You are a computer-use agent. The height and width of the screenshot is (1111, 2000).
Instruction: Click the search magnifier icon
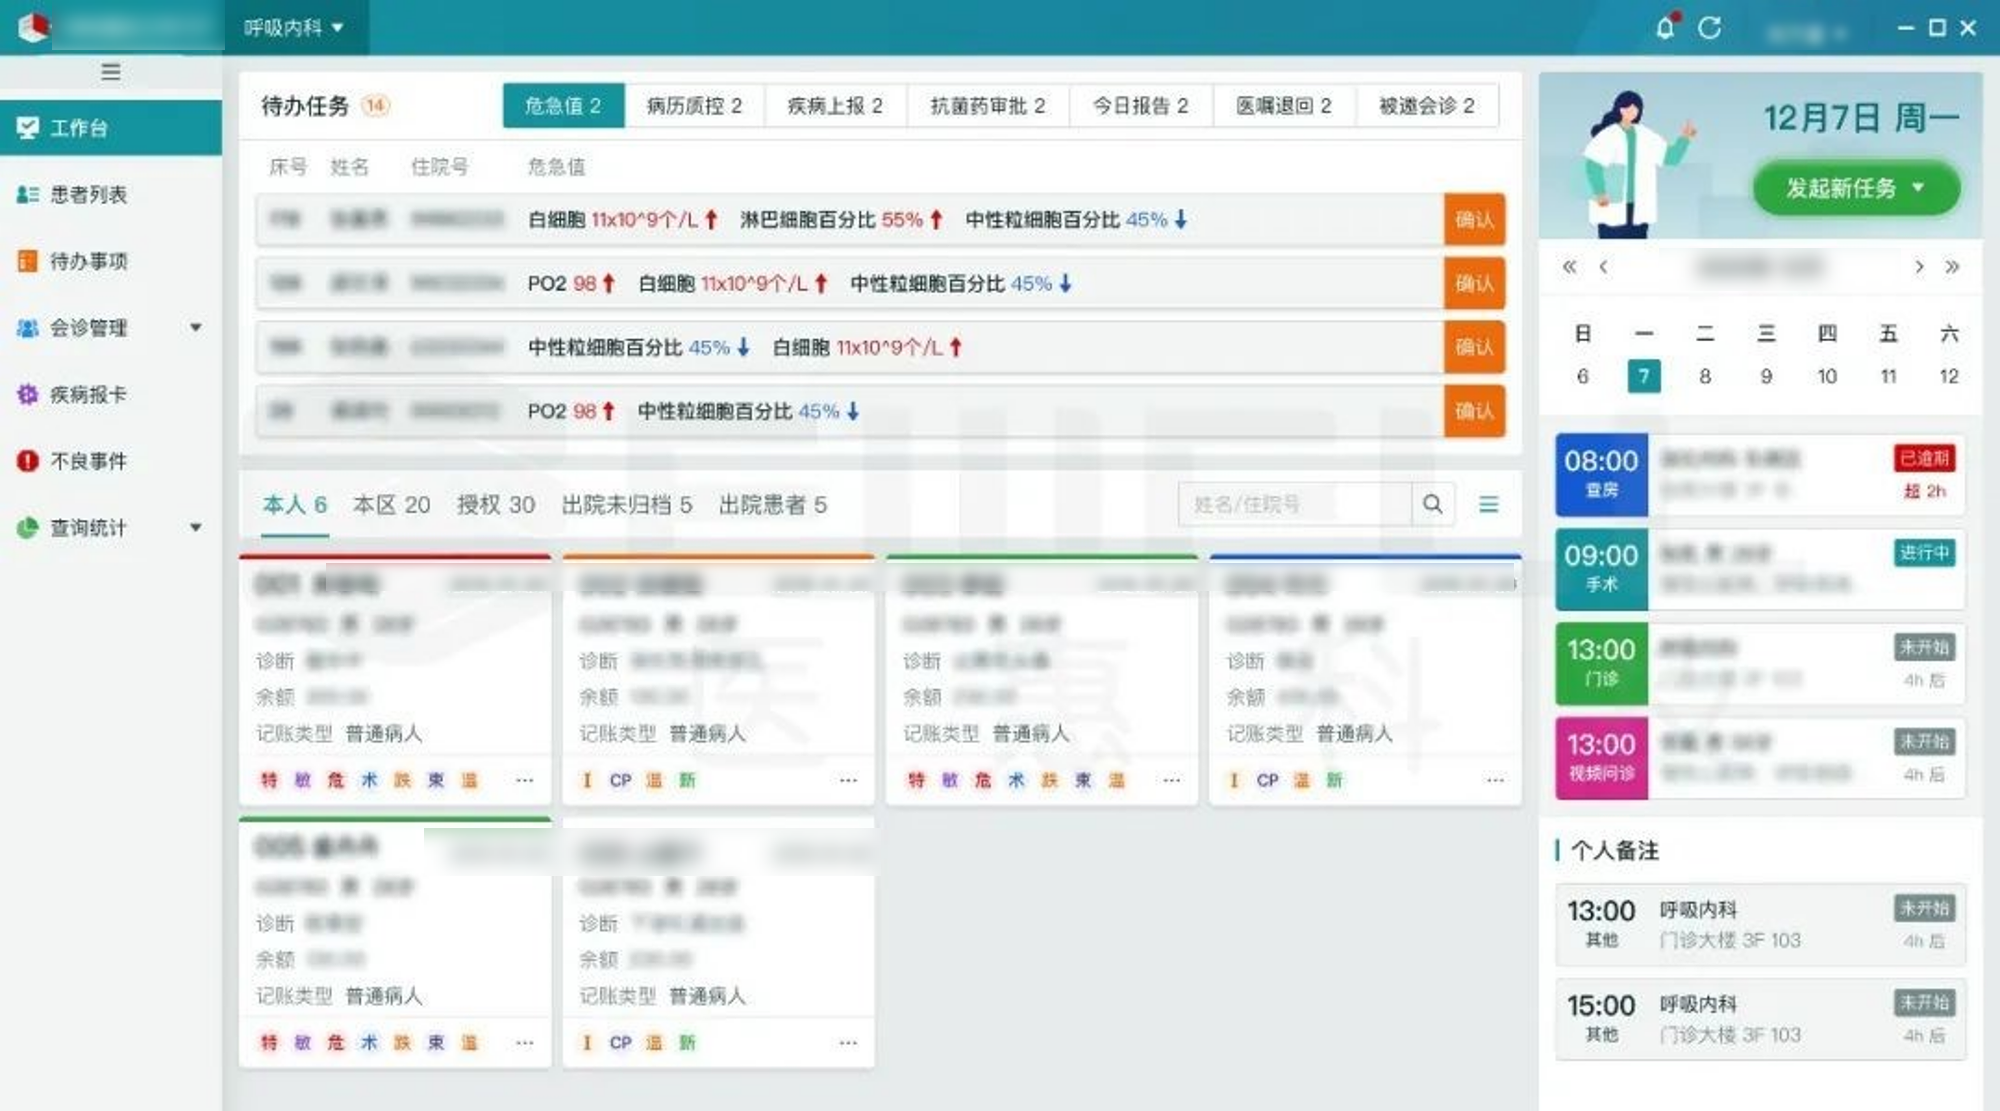(1433, 504)
